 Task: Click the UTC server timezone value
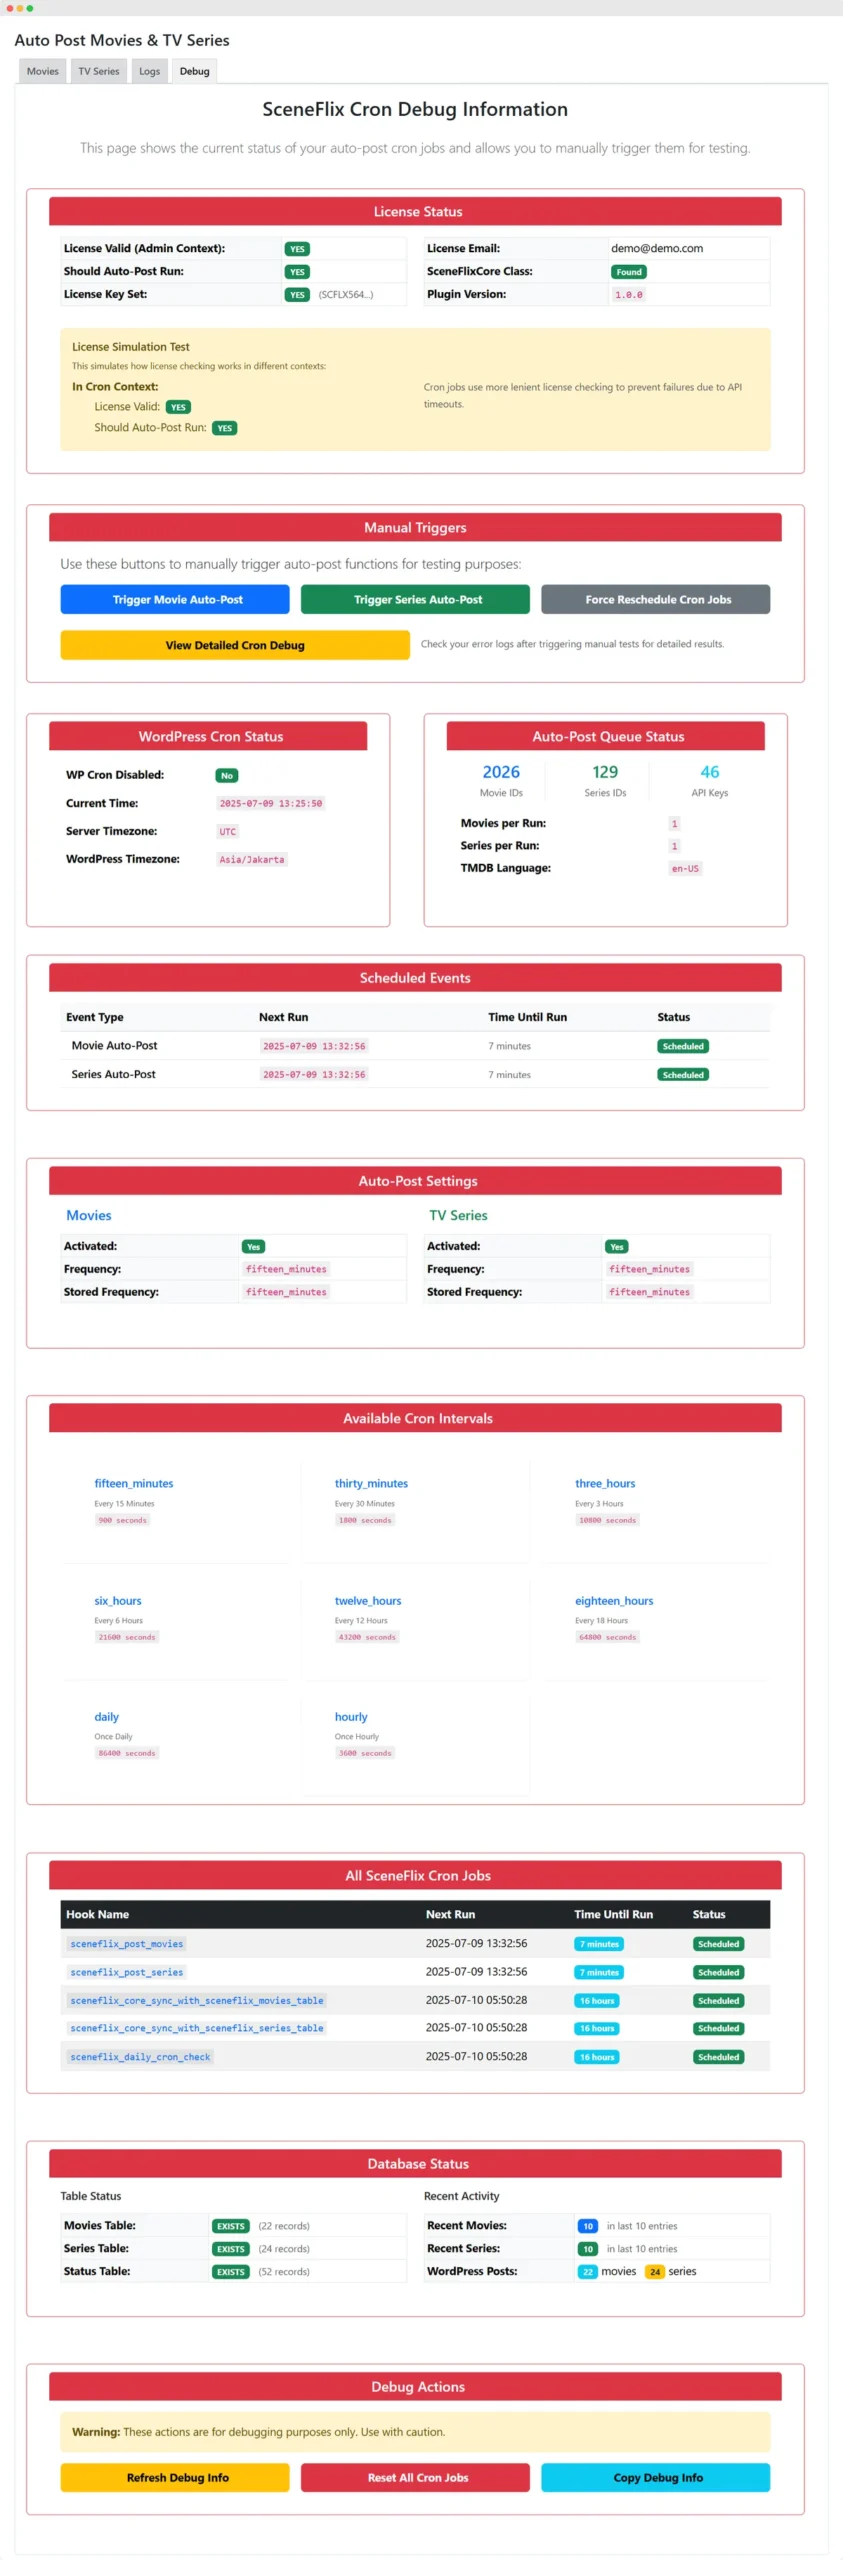[x=228, y=832]
